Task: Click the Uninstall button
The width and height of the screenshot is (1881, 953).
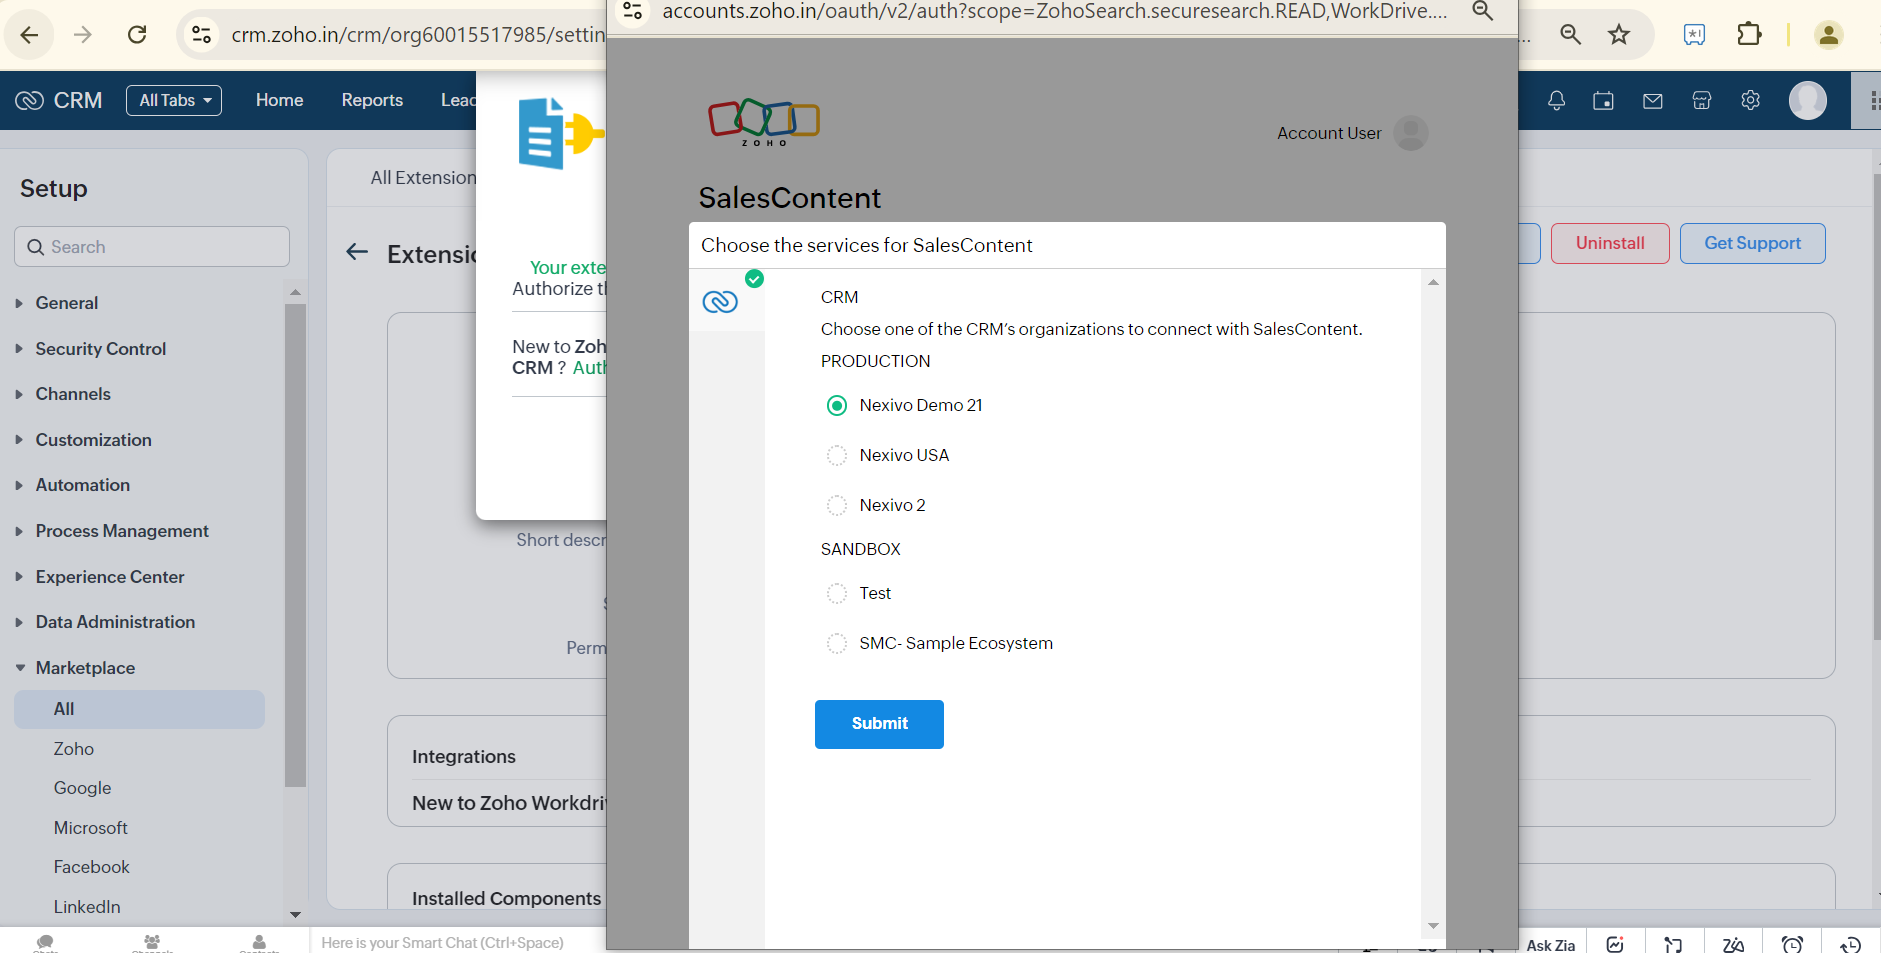Action: pos(1610,243)
